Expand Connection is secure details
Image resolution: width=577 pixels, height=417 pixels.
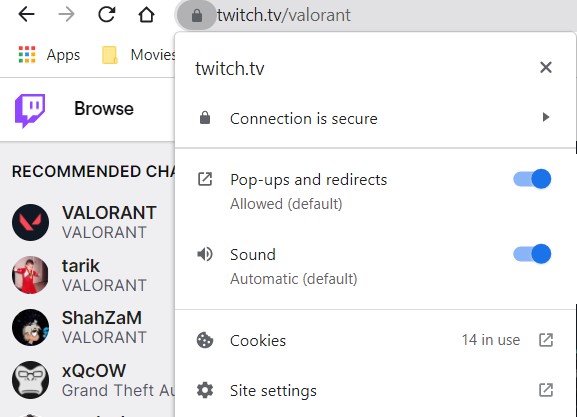coord(375,118)
